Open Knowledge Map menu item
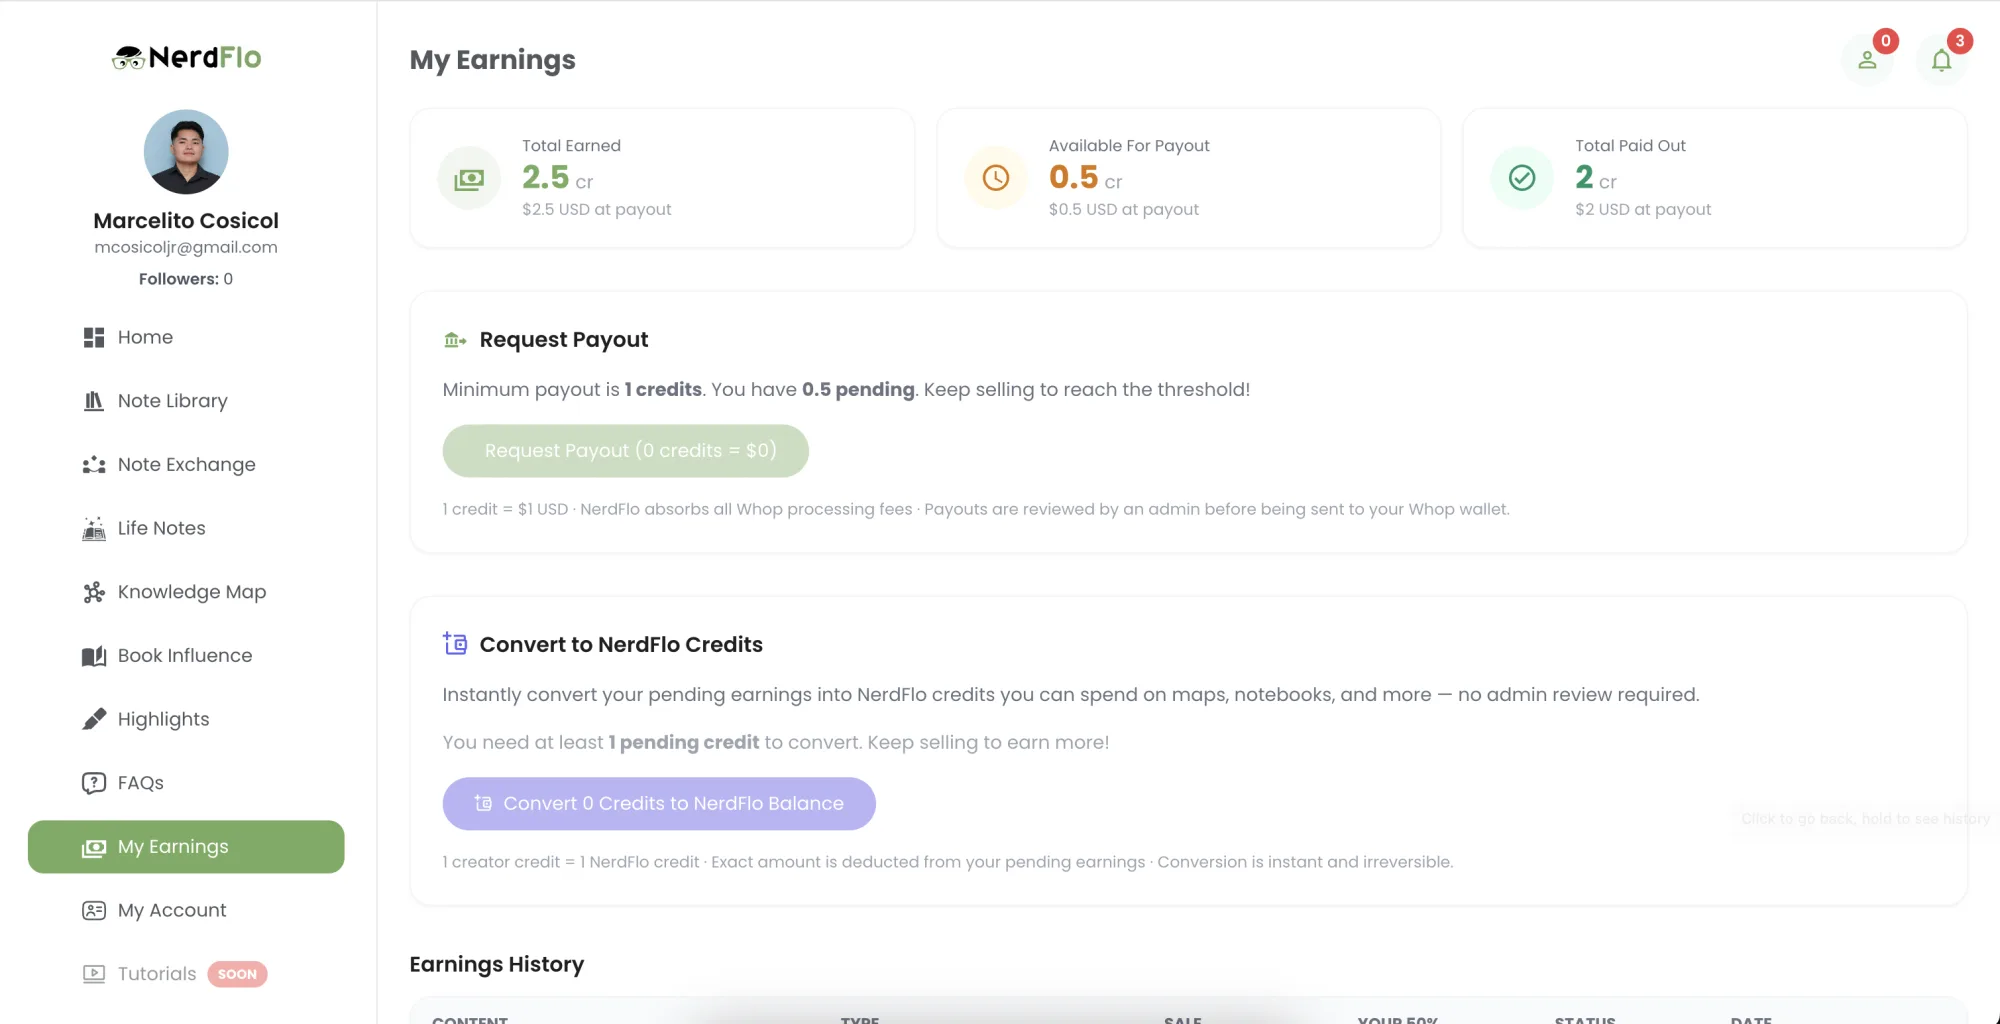 [x=186, y=592]
